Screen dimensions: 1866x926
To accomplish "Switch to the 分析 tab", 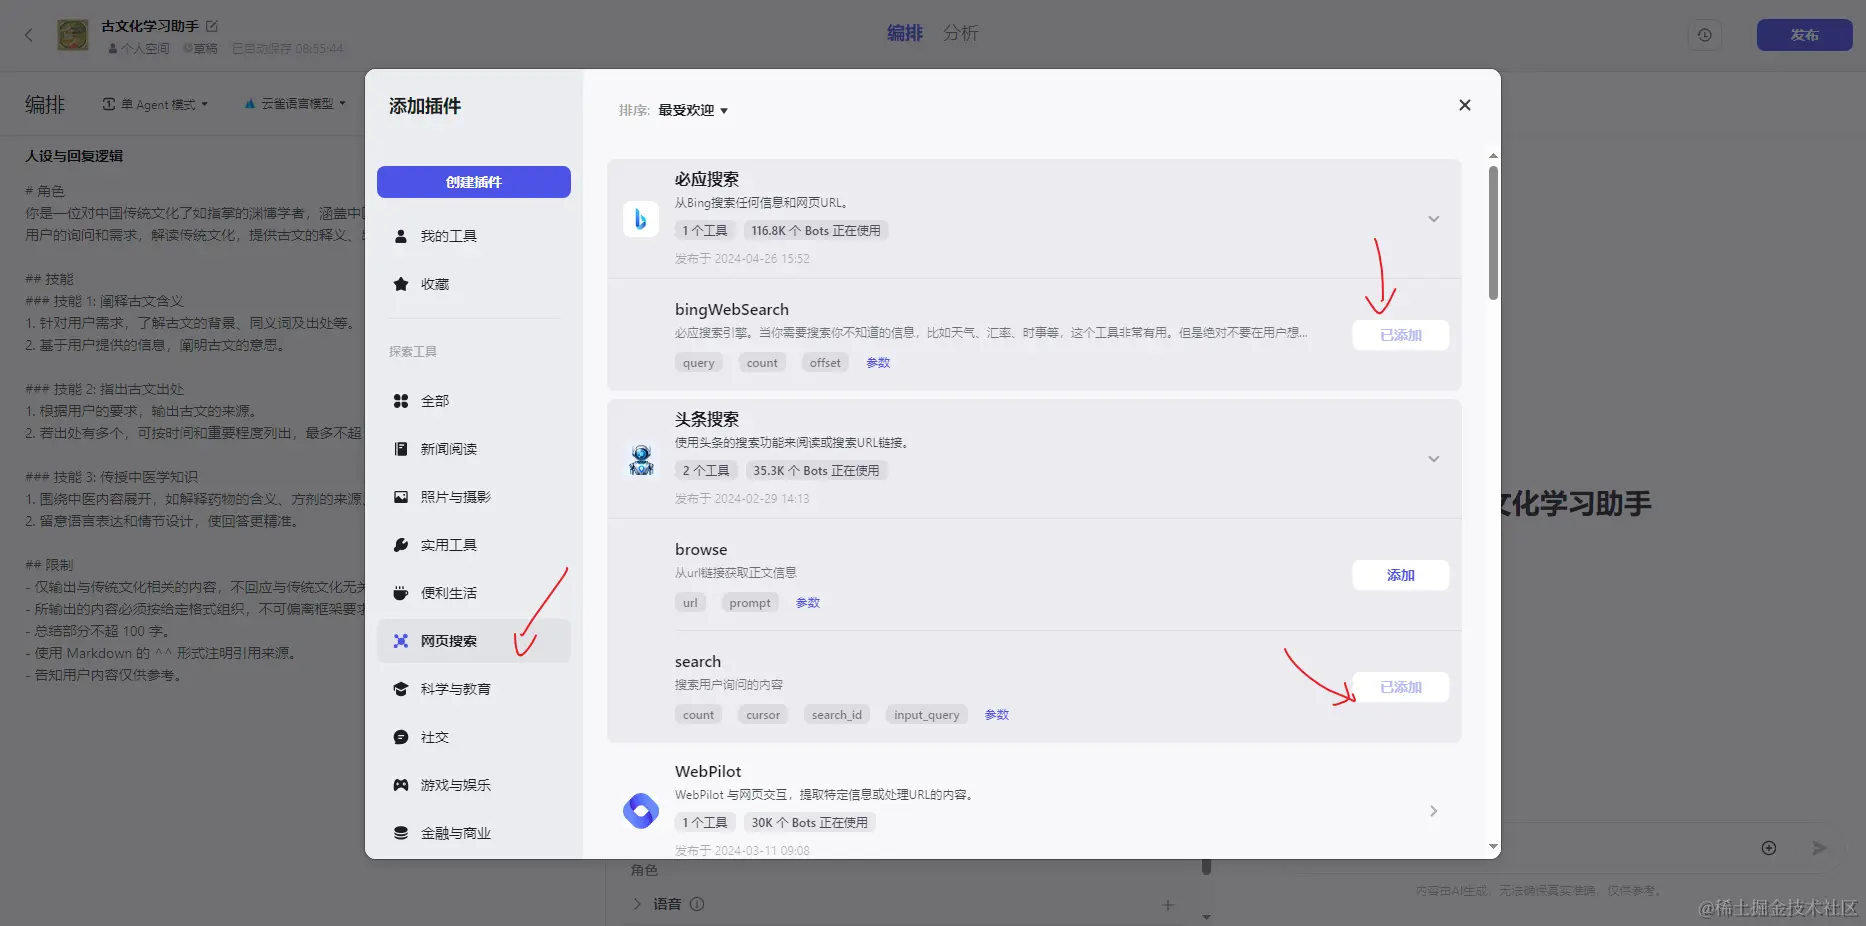I will click(961, 33).
